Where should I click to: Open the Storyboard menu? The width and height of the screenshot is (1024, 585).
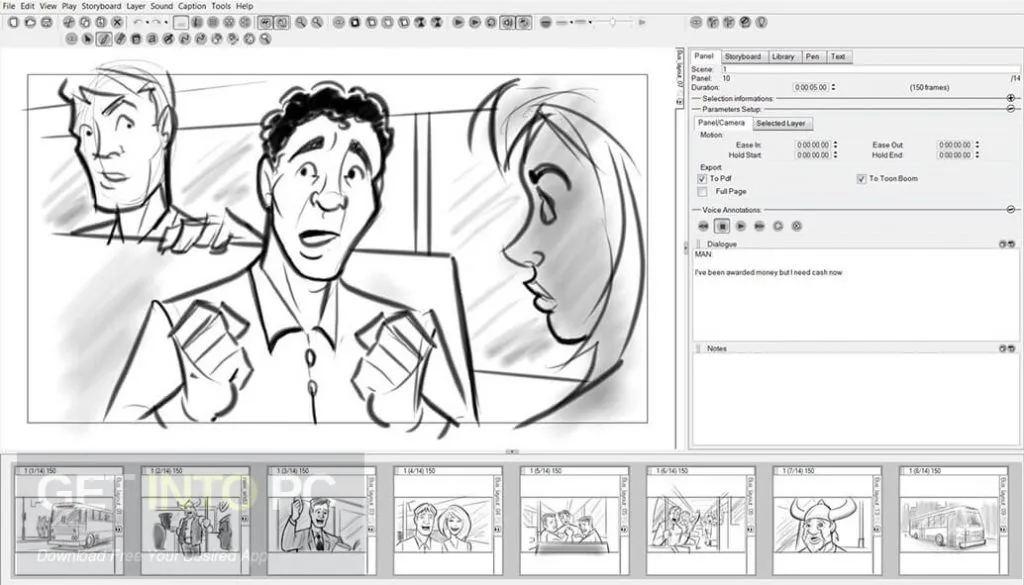101,6
